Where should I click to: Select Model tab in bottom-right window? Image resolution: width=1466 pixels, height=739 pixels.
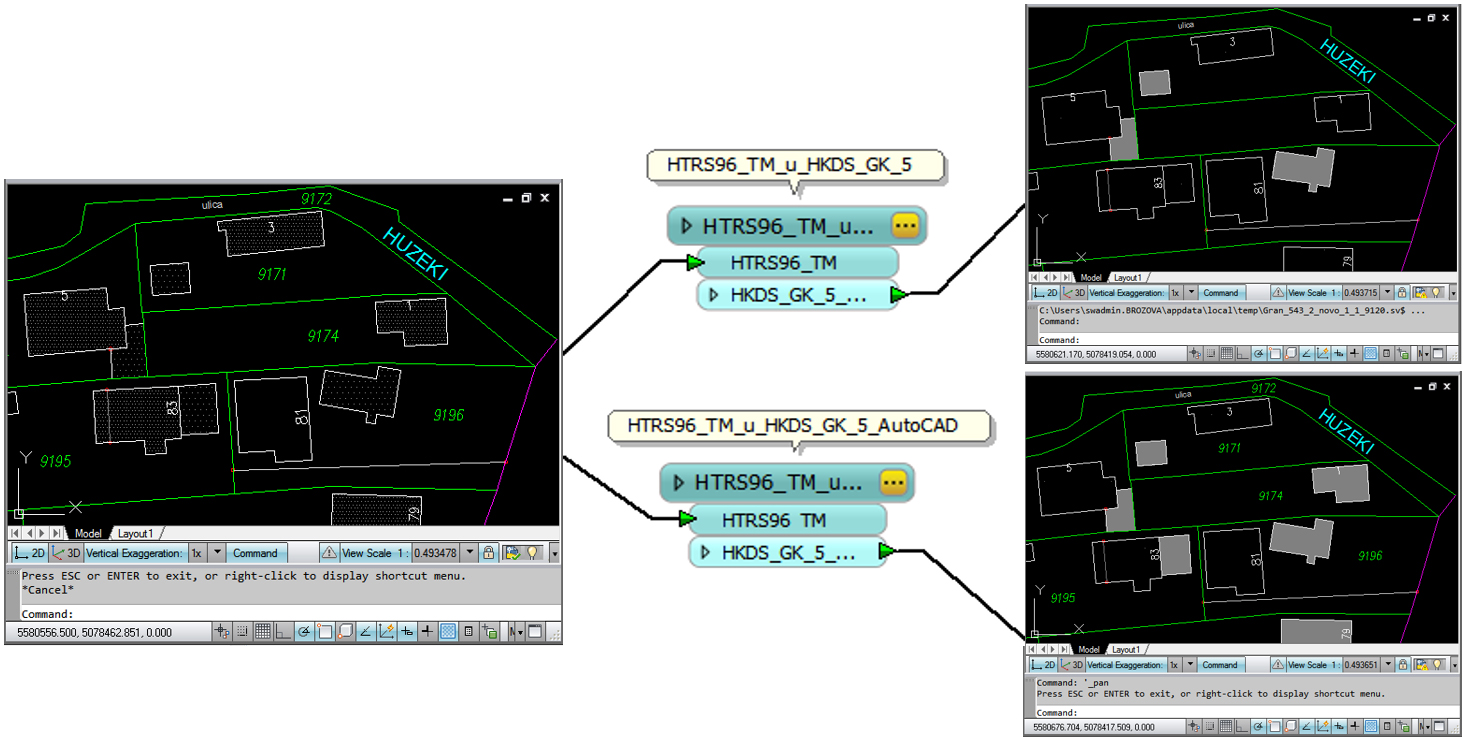click(x=1089, y=649)
